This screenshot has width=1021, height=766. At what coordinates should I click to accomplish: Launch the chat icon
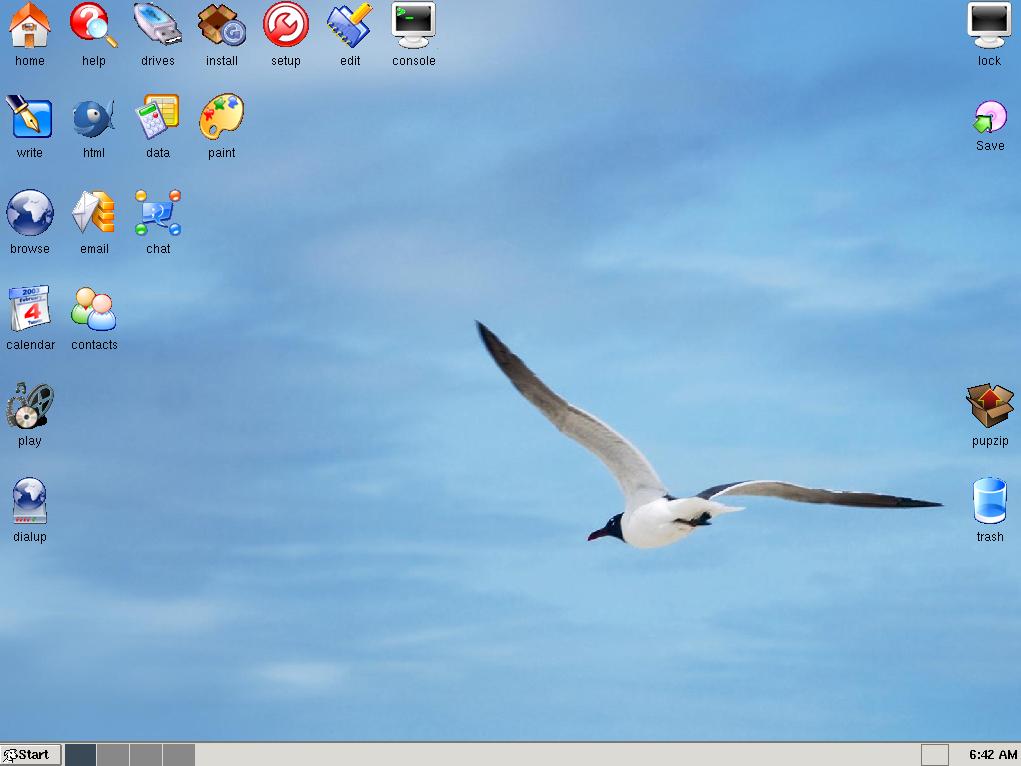(x=158, y=213)
